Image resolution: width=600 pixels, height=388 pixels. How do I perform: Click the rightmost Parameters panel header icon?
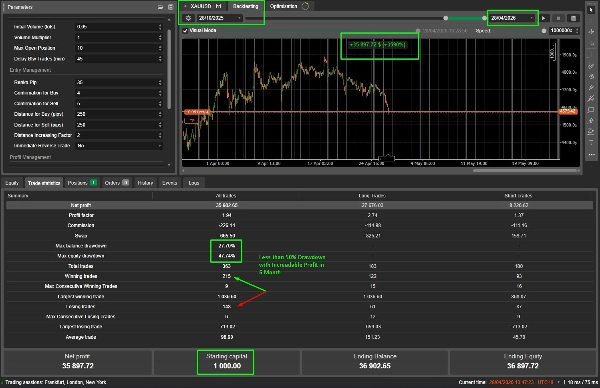click(x=170, y=7)
